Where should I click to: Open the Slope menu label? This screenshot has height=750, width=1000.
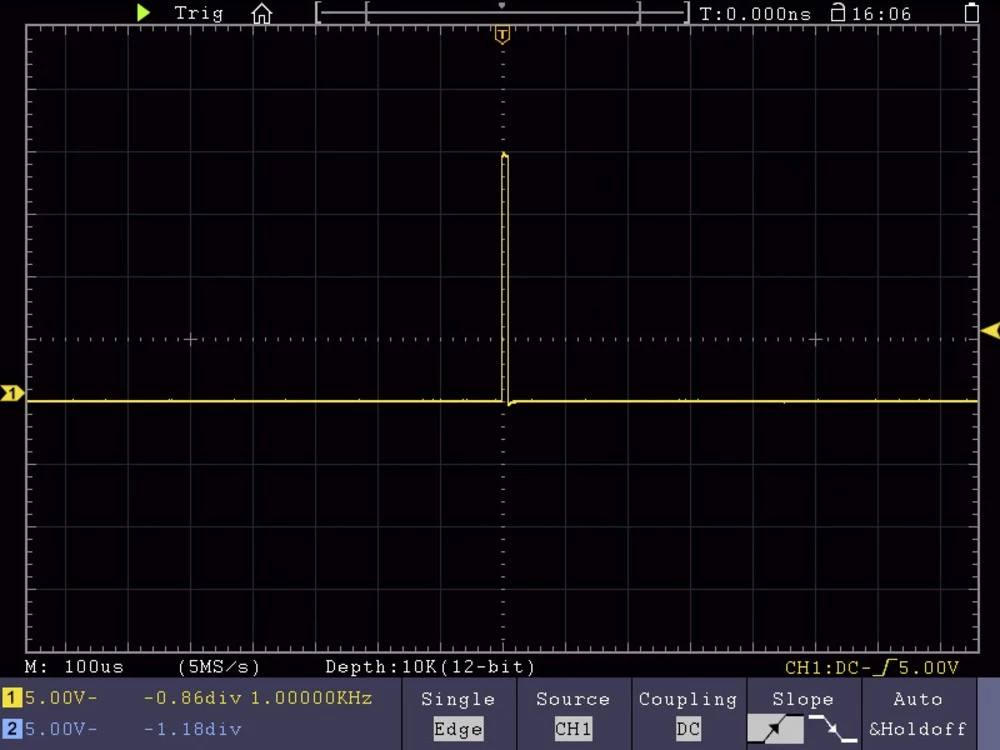(x=803, y=699)
